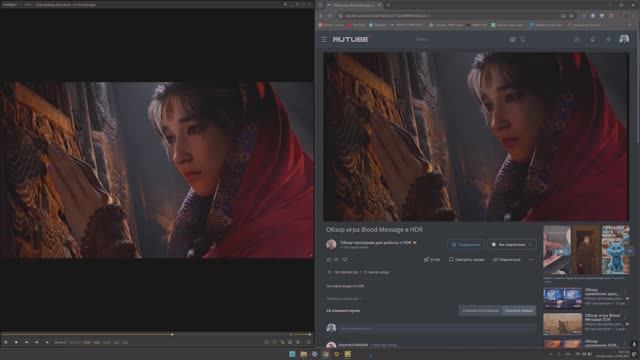Open the three-dots more actions menu under video

(x=531, y=260)
